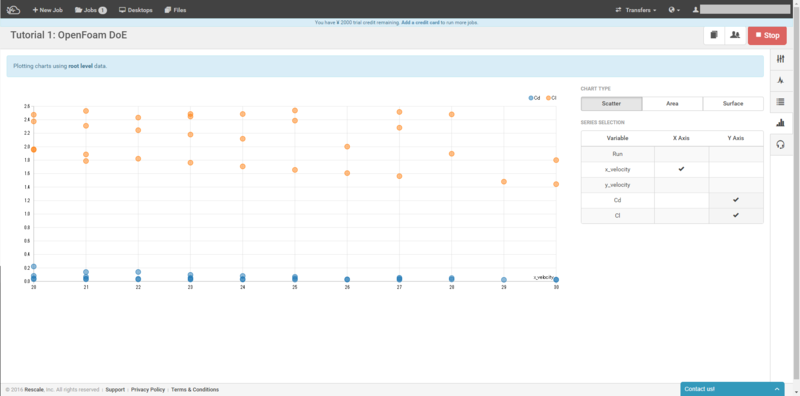The width and height of the screenshot is (800, 396).
Task: Click the copy job icon button
Action: click(x=714, y=35)
